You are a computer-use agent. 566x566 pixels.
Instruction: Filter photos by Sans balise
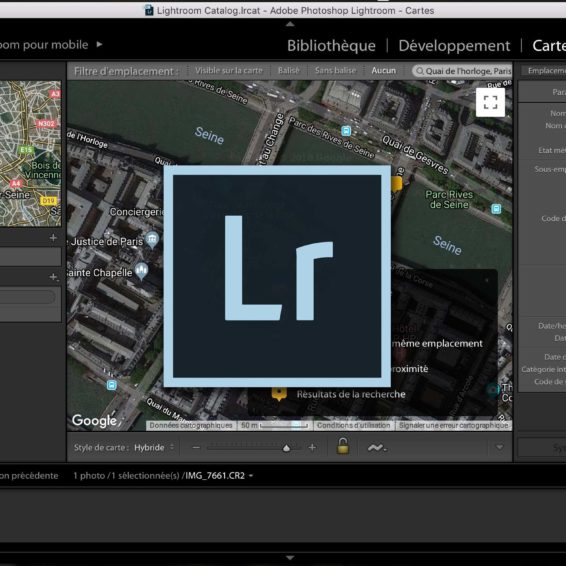point(335,71)
